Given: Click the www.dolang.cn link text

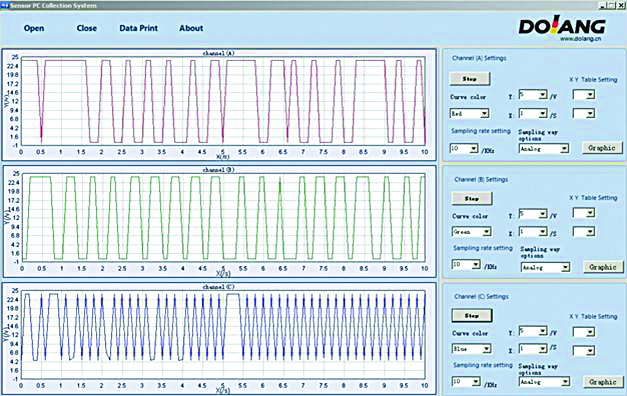Looking at the screenshot, I should pos(580,39).
